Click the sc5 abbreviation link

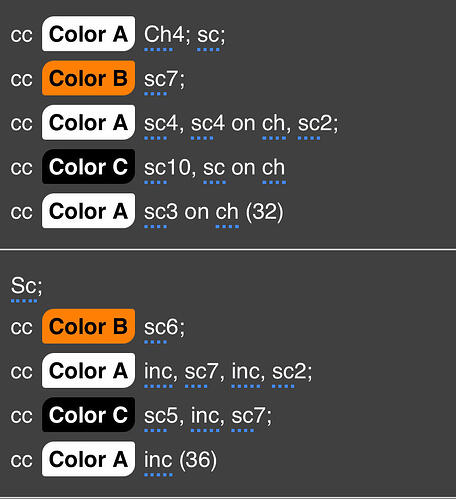coord(156,416)
